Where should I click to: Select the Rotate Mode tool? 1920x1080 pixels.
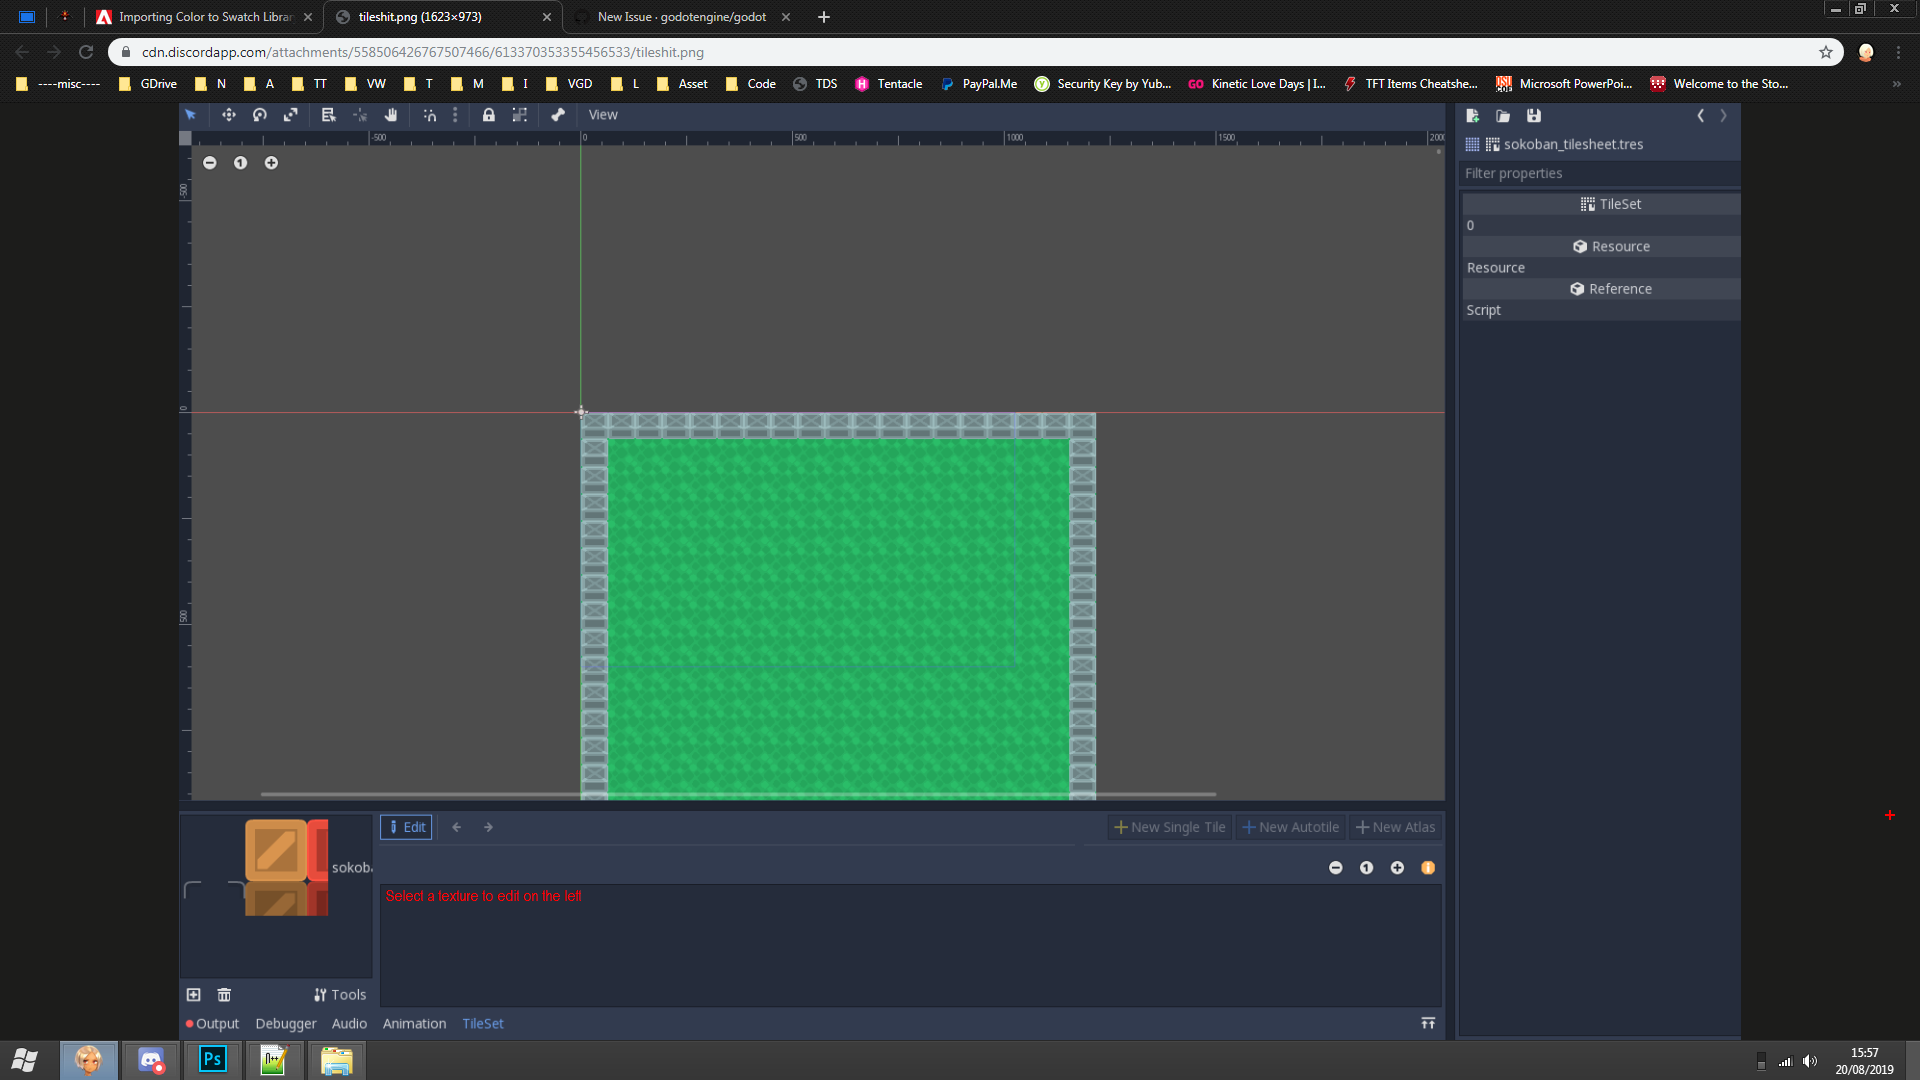coord(259,115)
